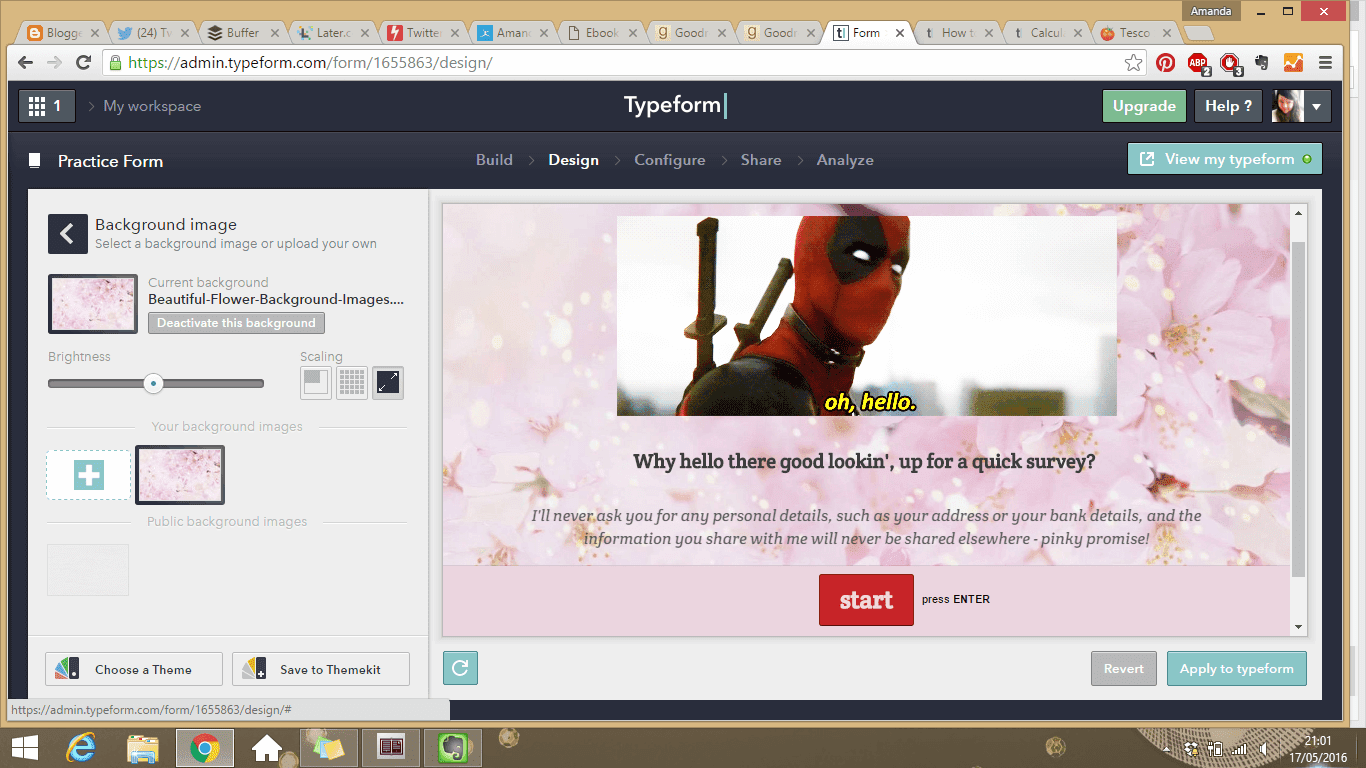Click the red start button in preview
Image resolution: width=1366 pixels, height=768 pixels.
(x=866, y=600)
